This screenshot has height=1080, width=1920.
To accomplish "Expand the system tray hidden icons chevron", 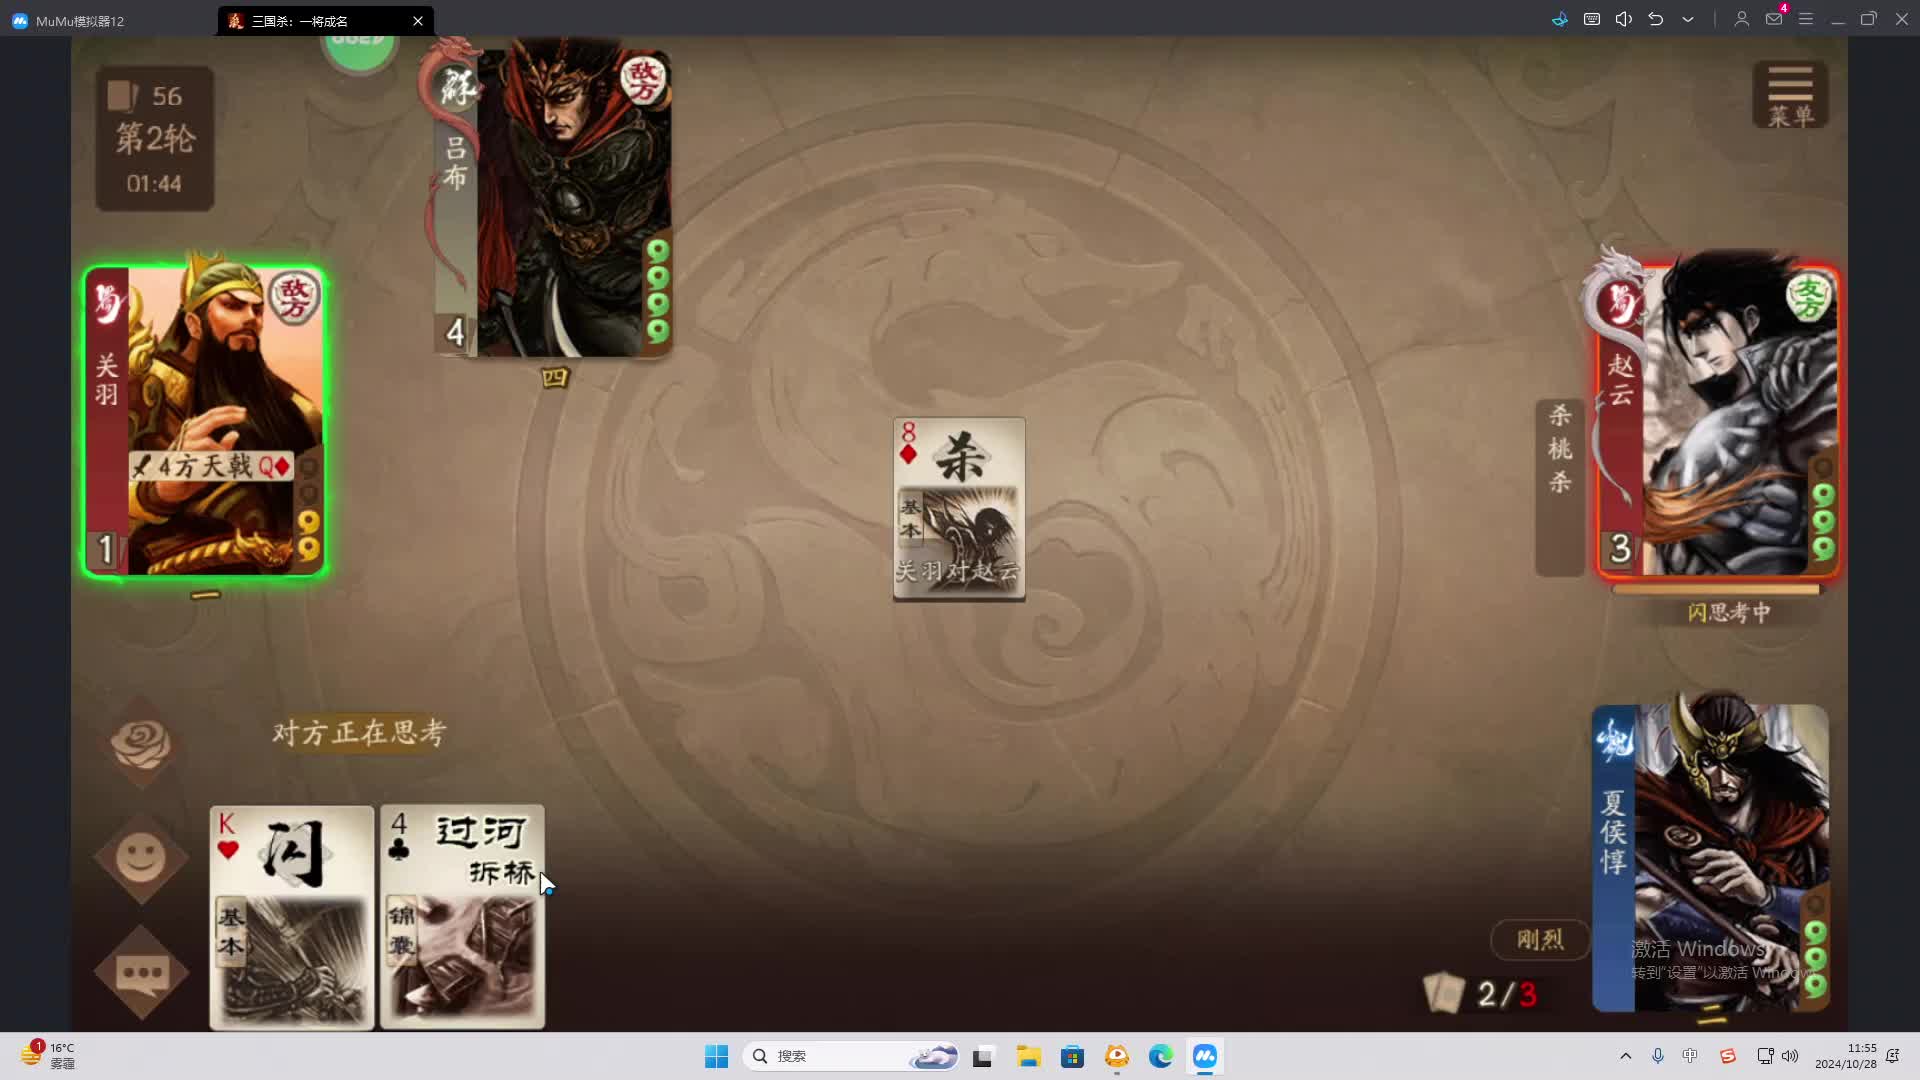I will pyautogui.click(x=1625, y=1056).
